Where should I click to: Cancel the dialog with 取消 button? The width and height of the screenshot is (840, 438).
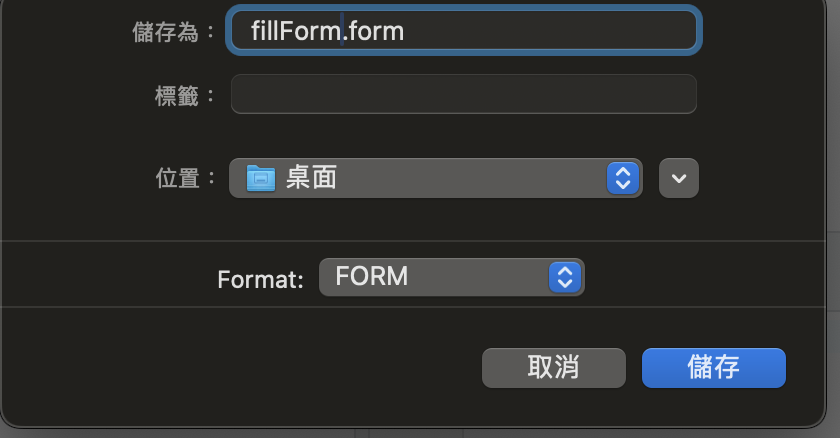coord(553,368)
